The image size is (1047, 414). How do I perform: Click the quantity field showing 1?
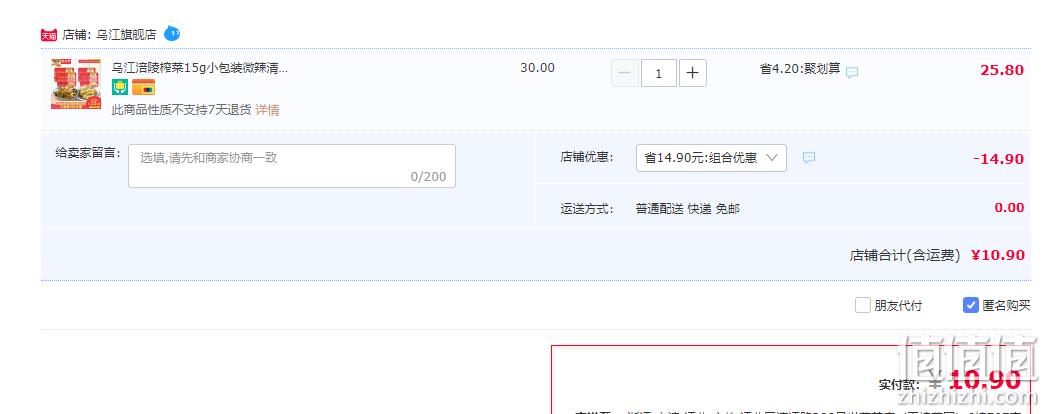coord(659,73)
